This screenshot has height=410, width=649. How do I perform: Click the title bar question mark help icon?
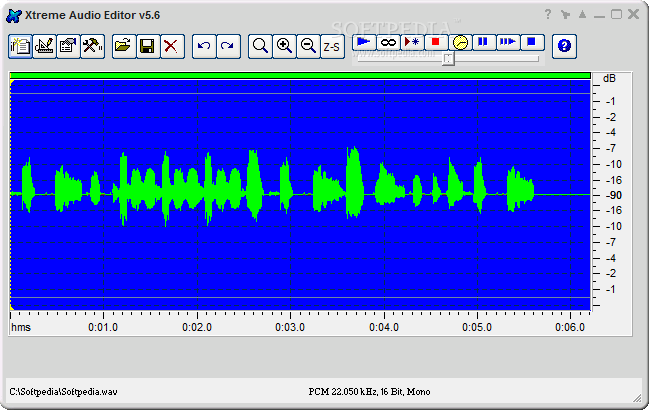tap(548, 14)
